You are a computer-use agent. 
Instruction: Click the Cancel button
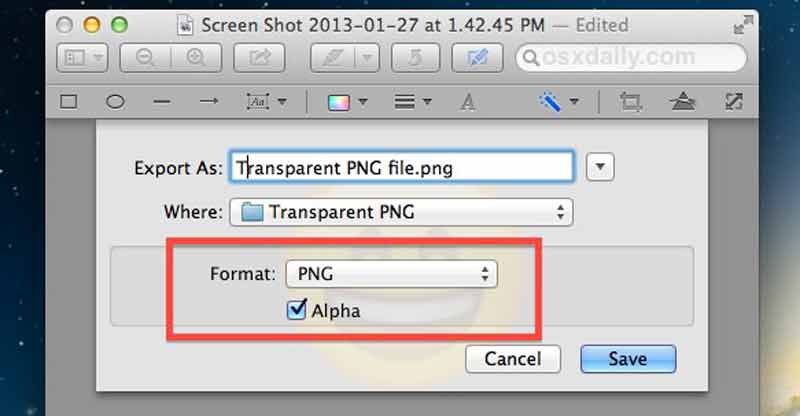click(x=512, y=359)
